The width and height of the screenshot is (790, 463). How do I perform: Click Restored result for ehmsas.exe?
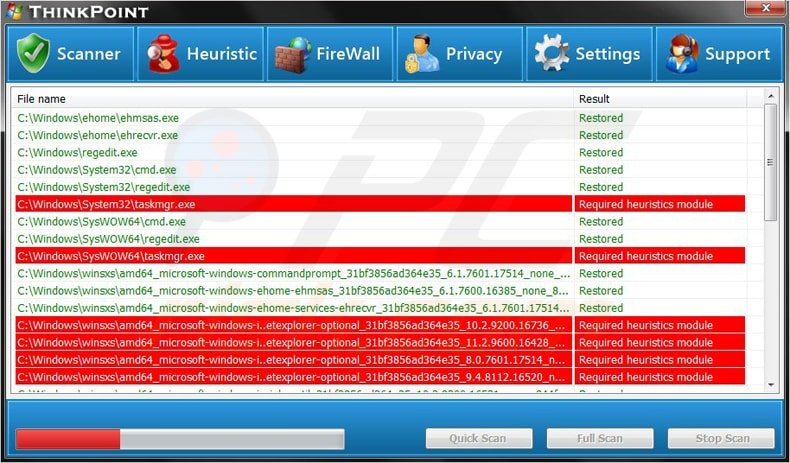[x=601, y=118]
